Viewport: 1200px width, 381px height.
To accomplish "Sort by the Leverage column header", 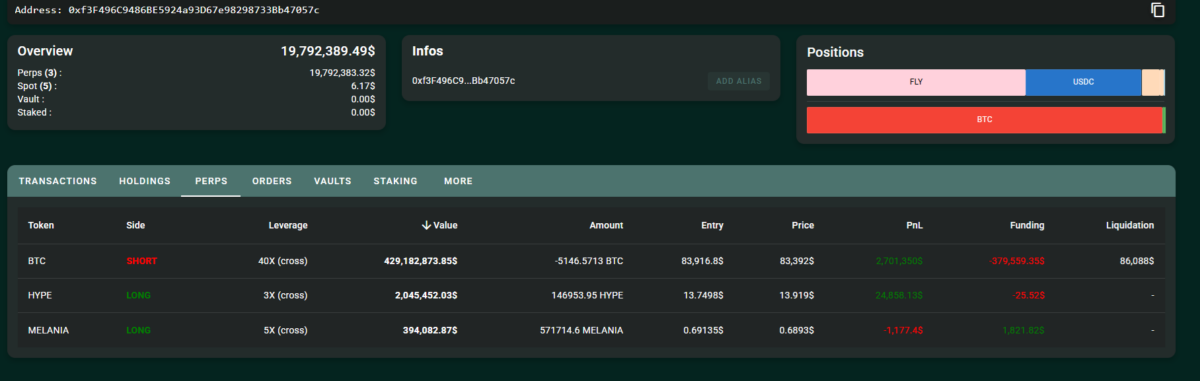I will tap(288, 226).
